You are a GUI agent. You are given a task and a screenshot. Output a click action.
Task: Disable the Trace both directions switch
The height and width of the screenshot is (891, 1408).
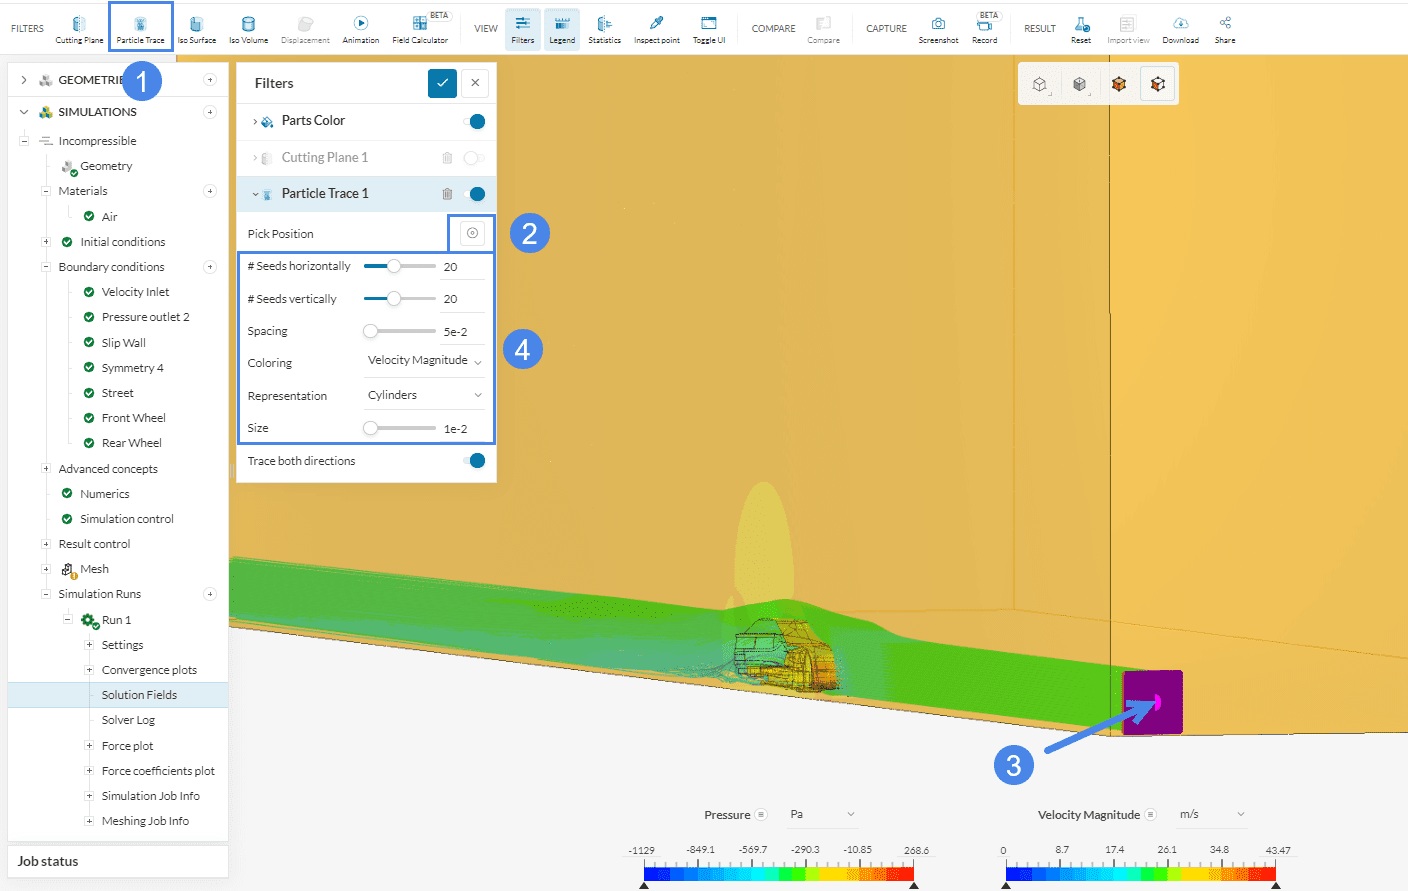[475, 461]
